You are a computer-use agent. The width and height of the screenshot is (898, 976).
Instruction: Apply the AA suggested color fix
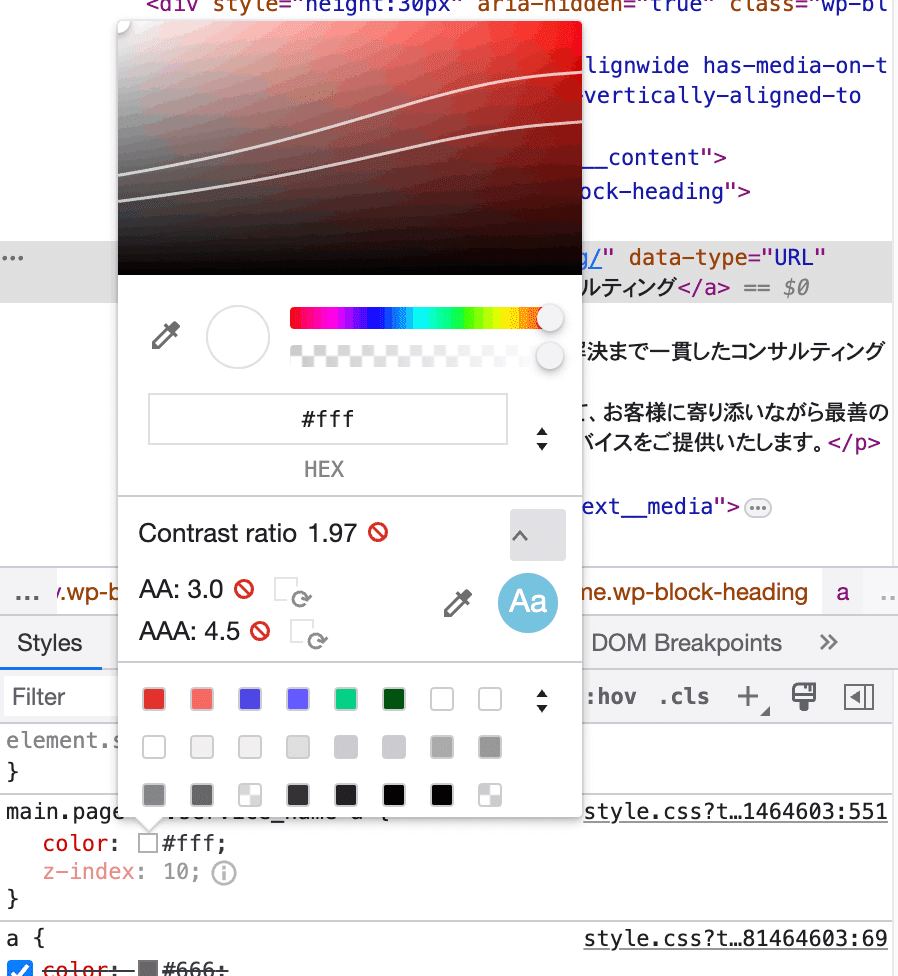[x=292, y=592]
